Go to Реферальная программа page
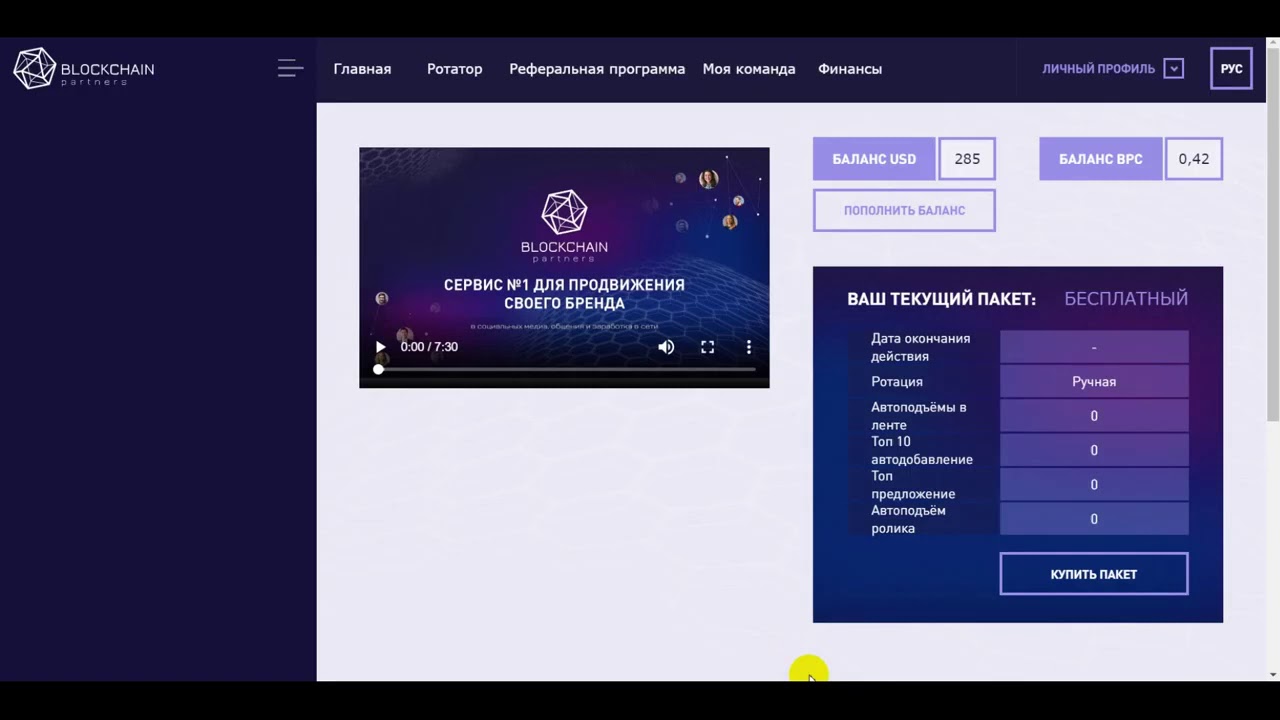1280x720 pixels. click(x=597, y=69)
